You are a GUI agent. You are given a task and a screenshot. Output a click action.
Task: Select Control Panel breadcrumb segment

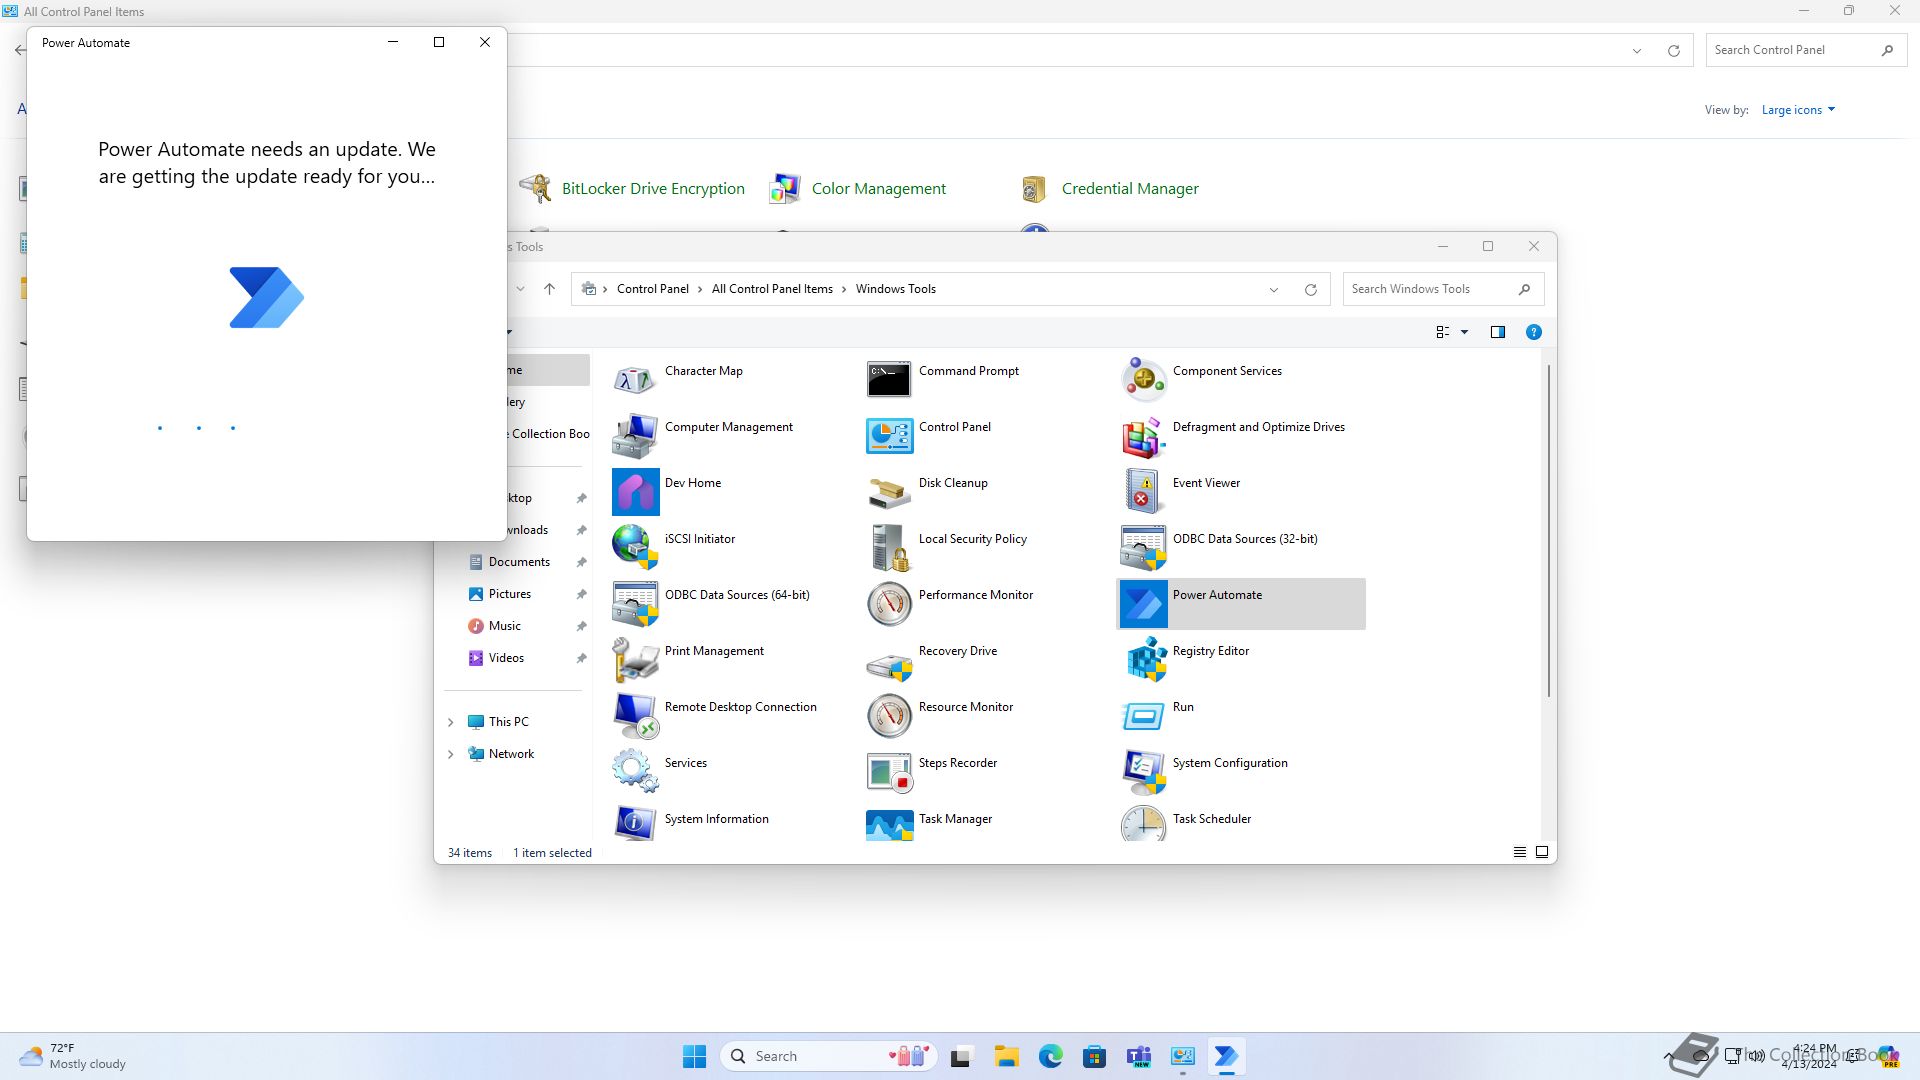point(652,289)
